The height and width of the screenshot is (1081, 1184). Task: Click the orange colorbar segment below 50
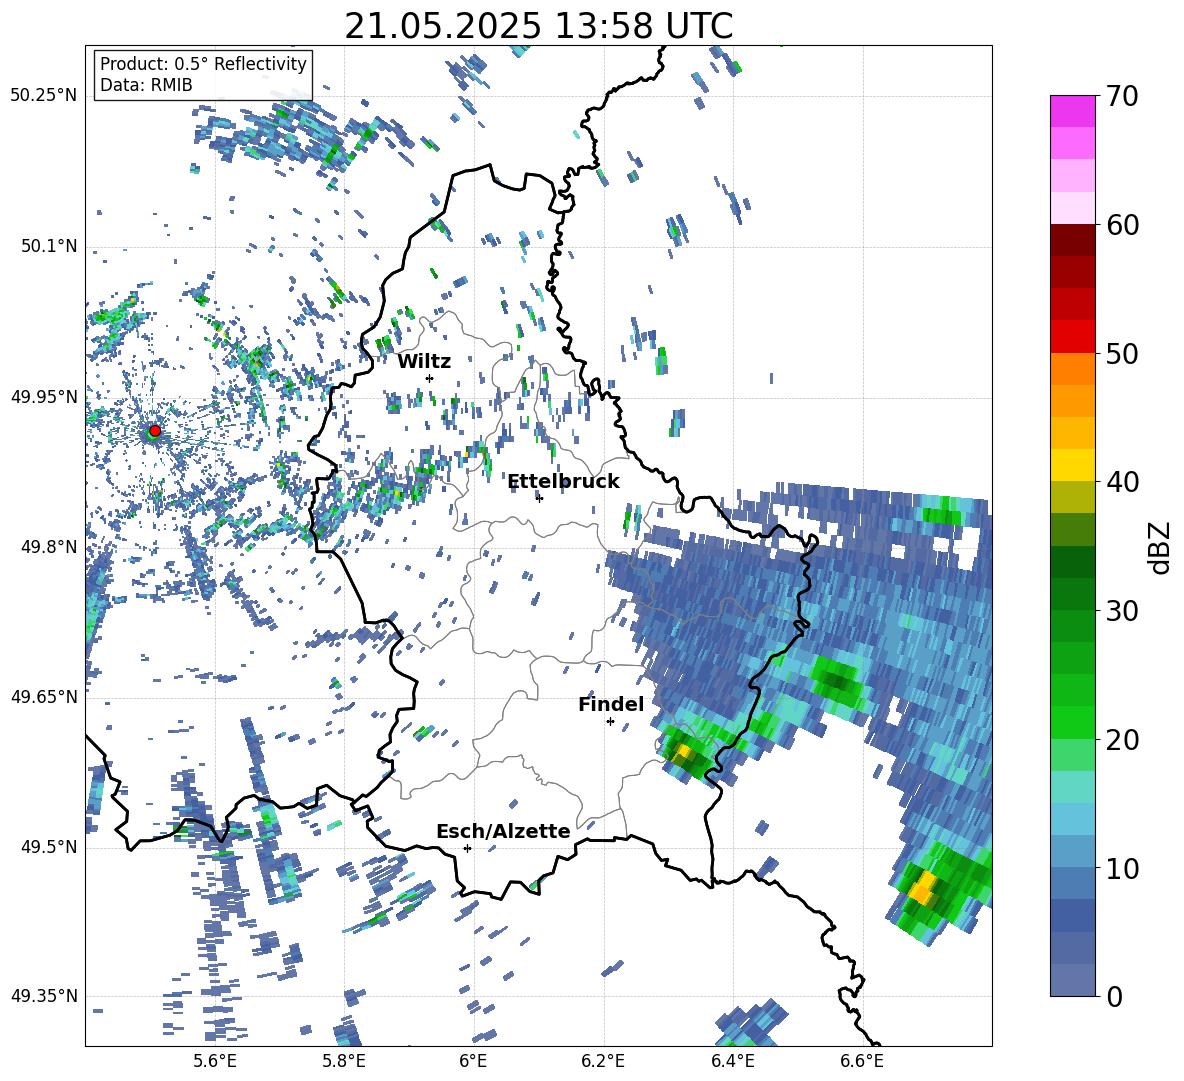pos(1072,369)
